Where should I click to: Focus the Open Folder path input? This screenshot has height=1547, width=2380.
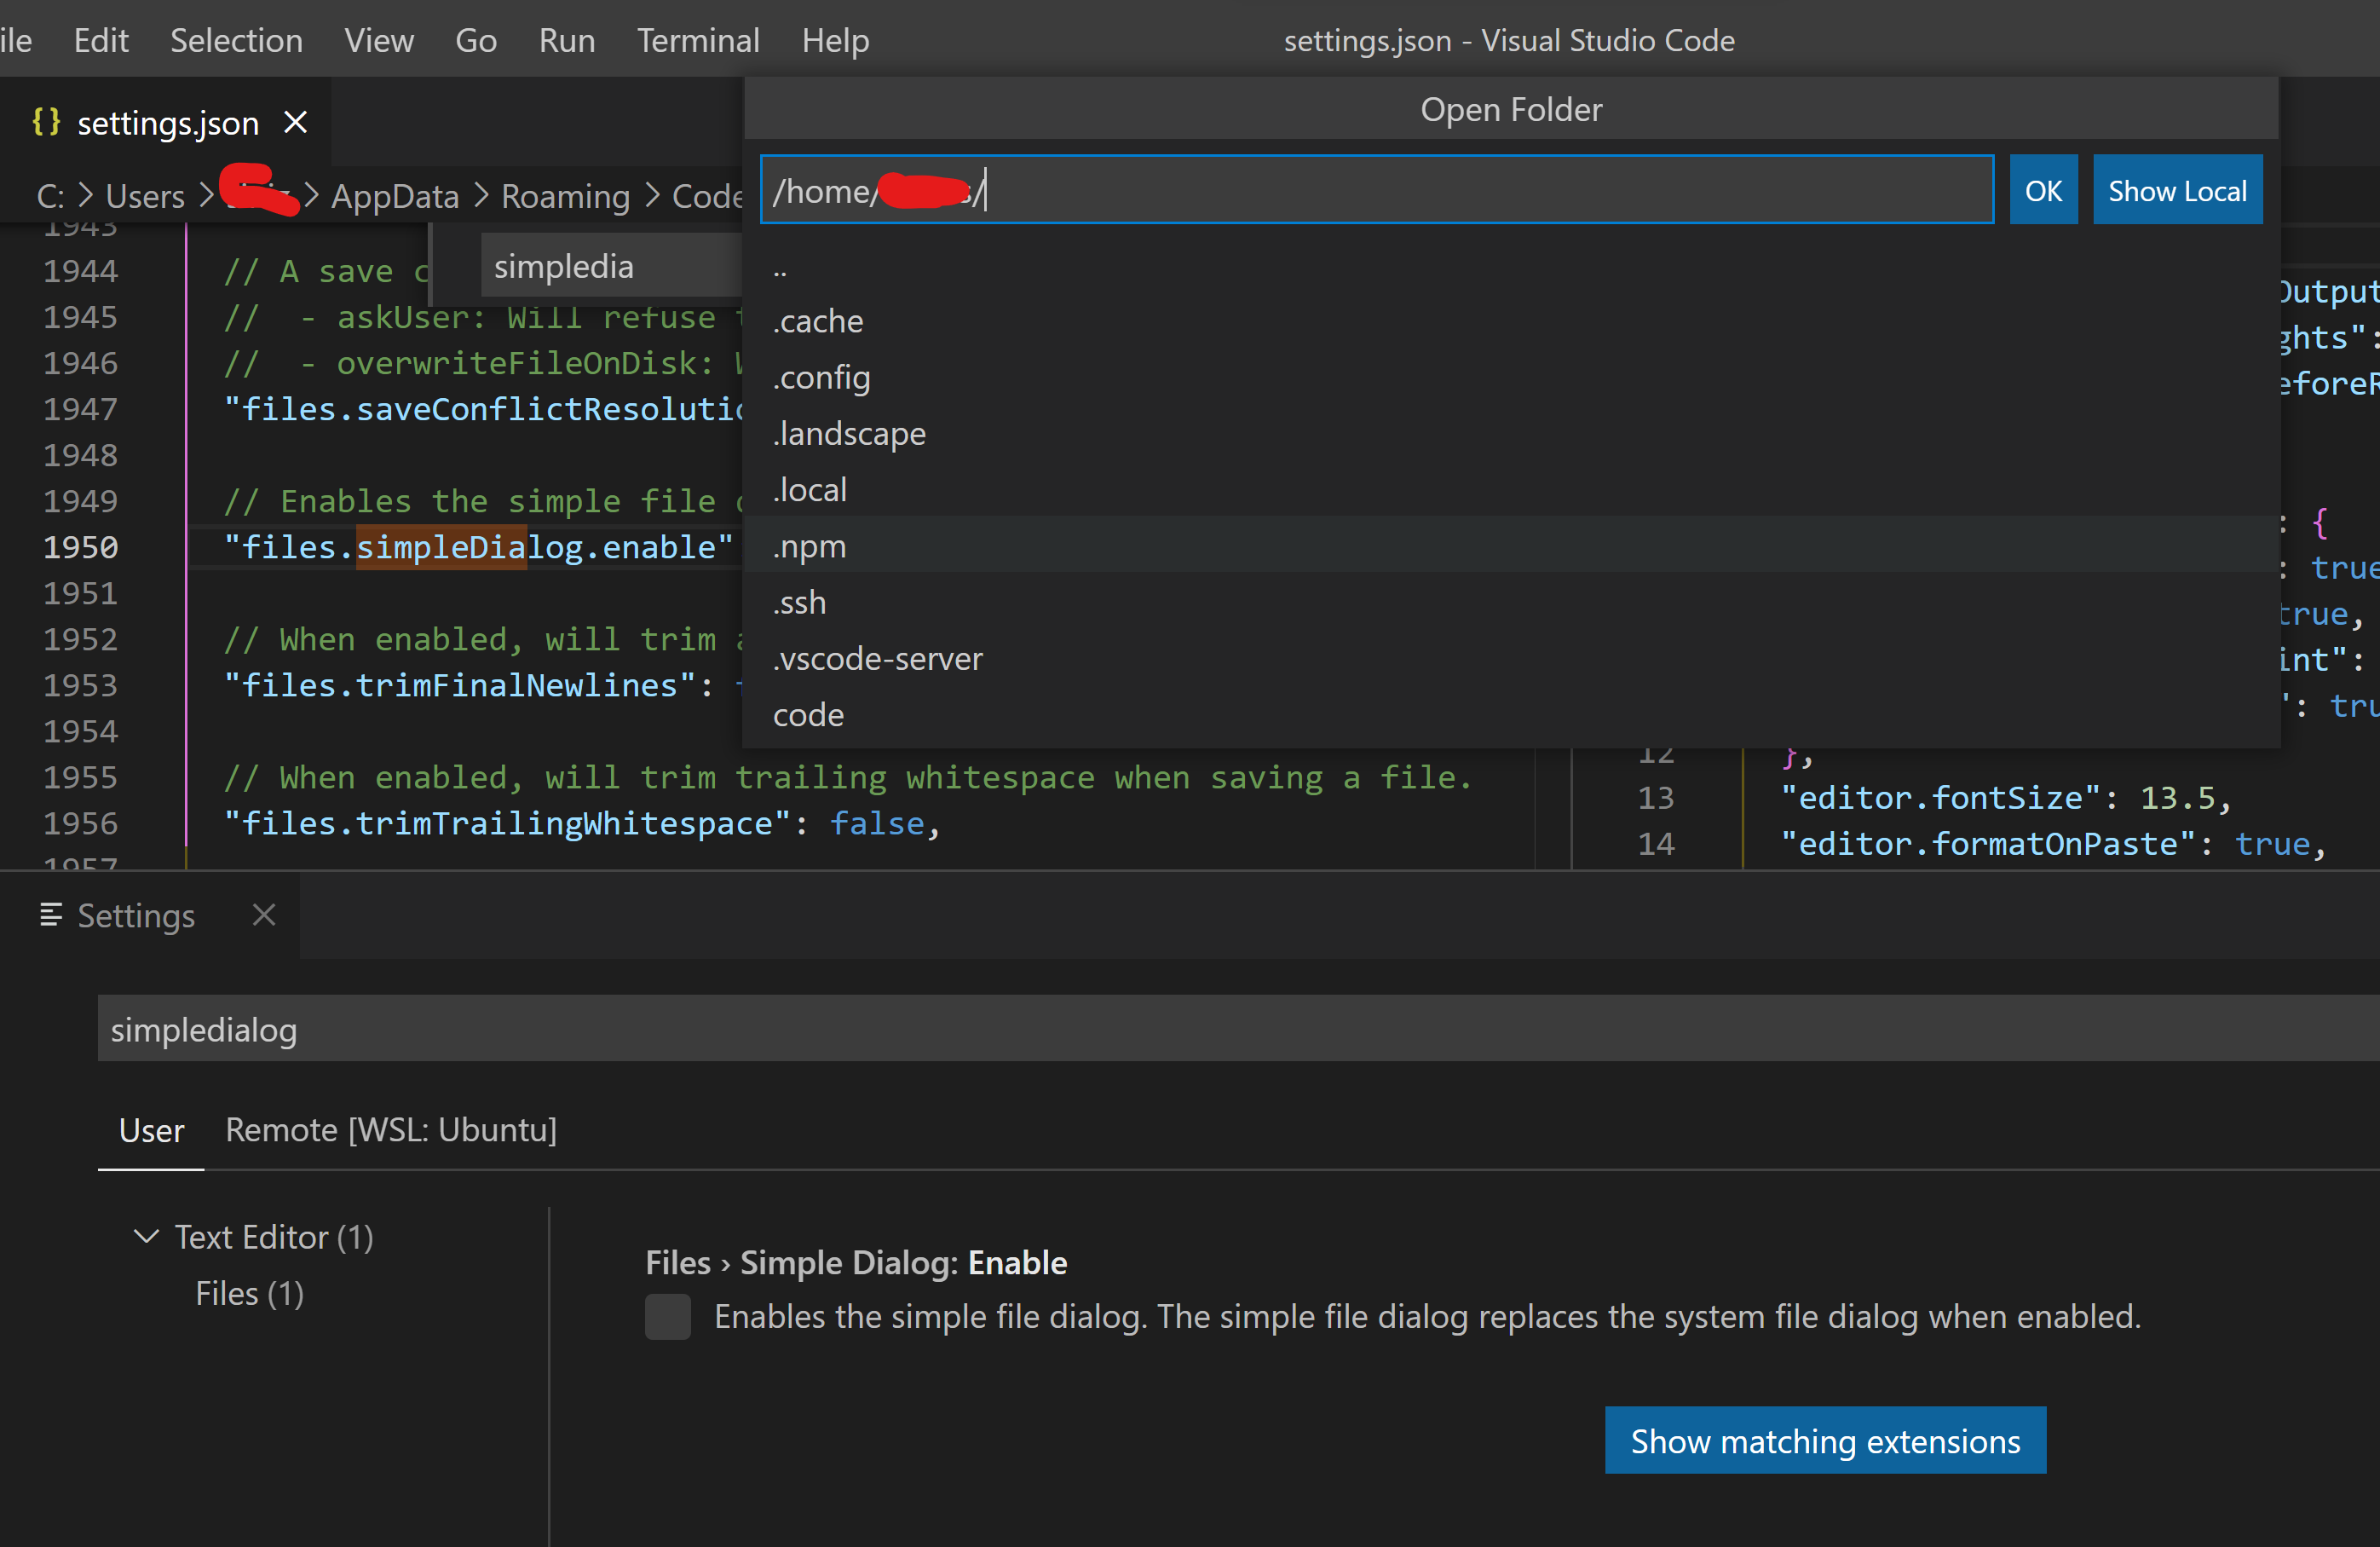1376,190
